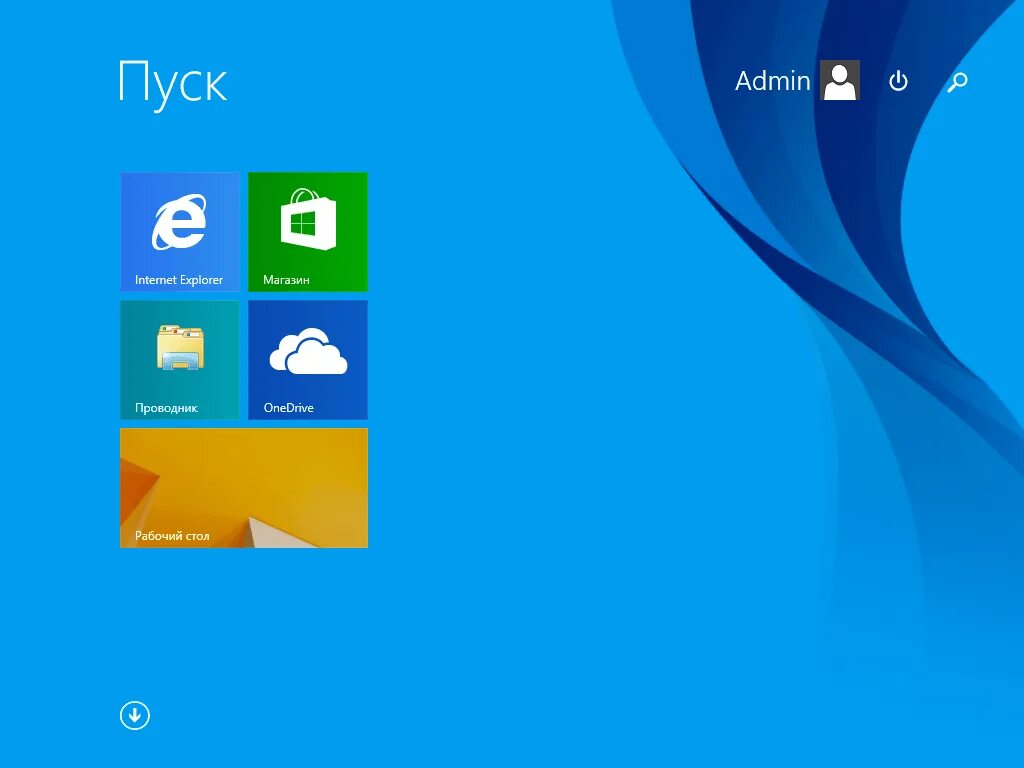Show all apps with the down arrow

[135, 715]
